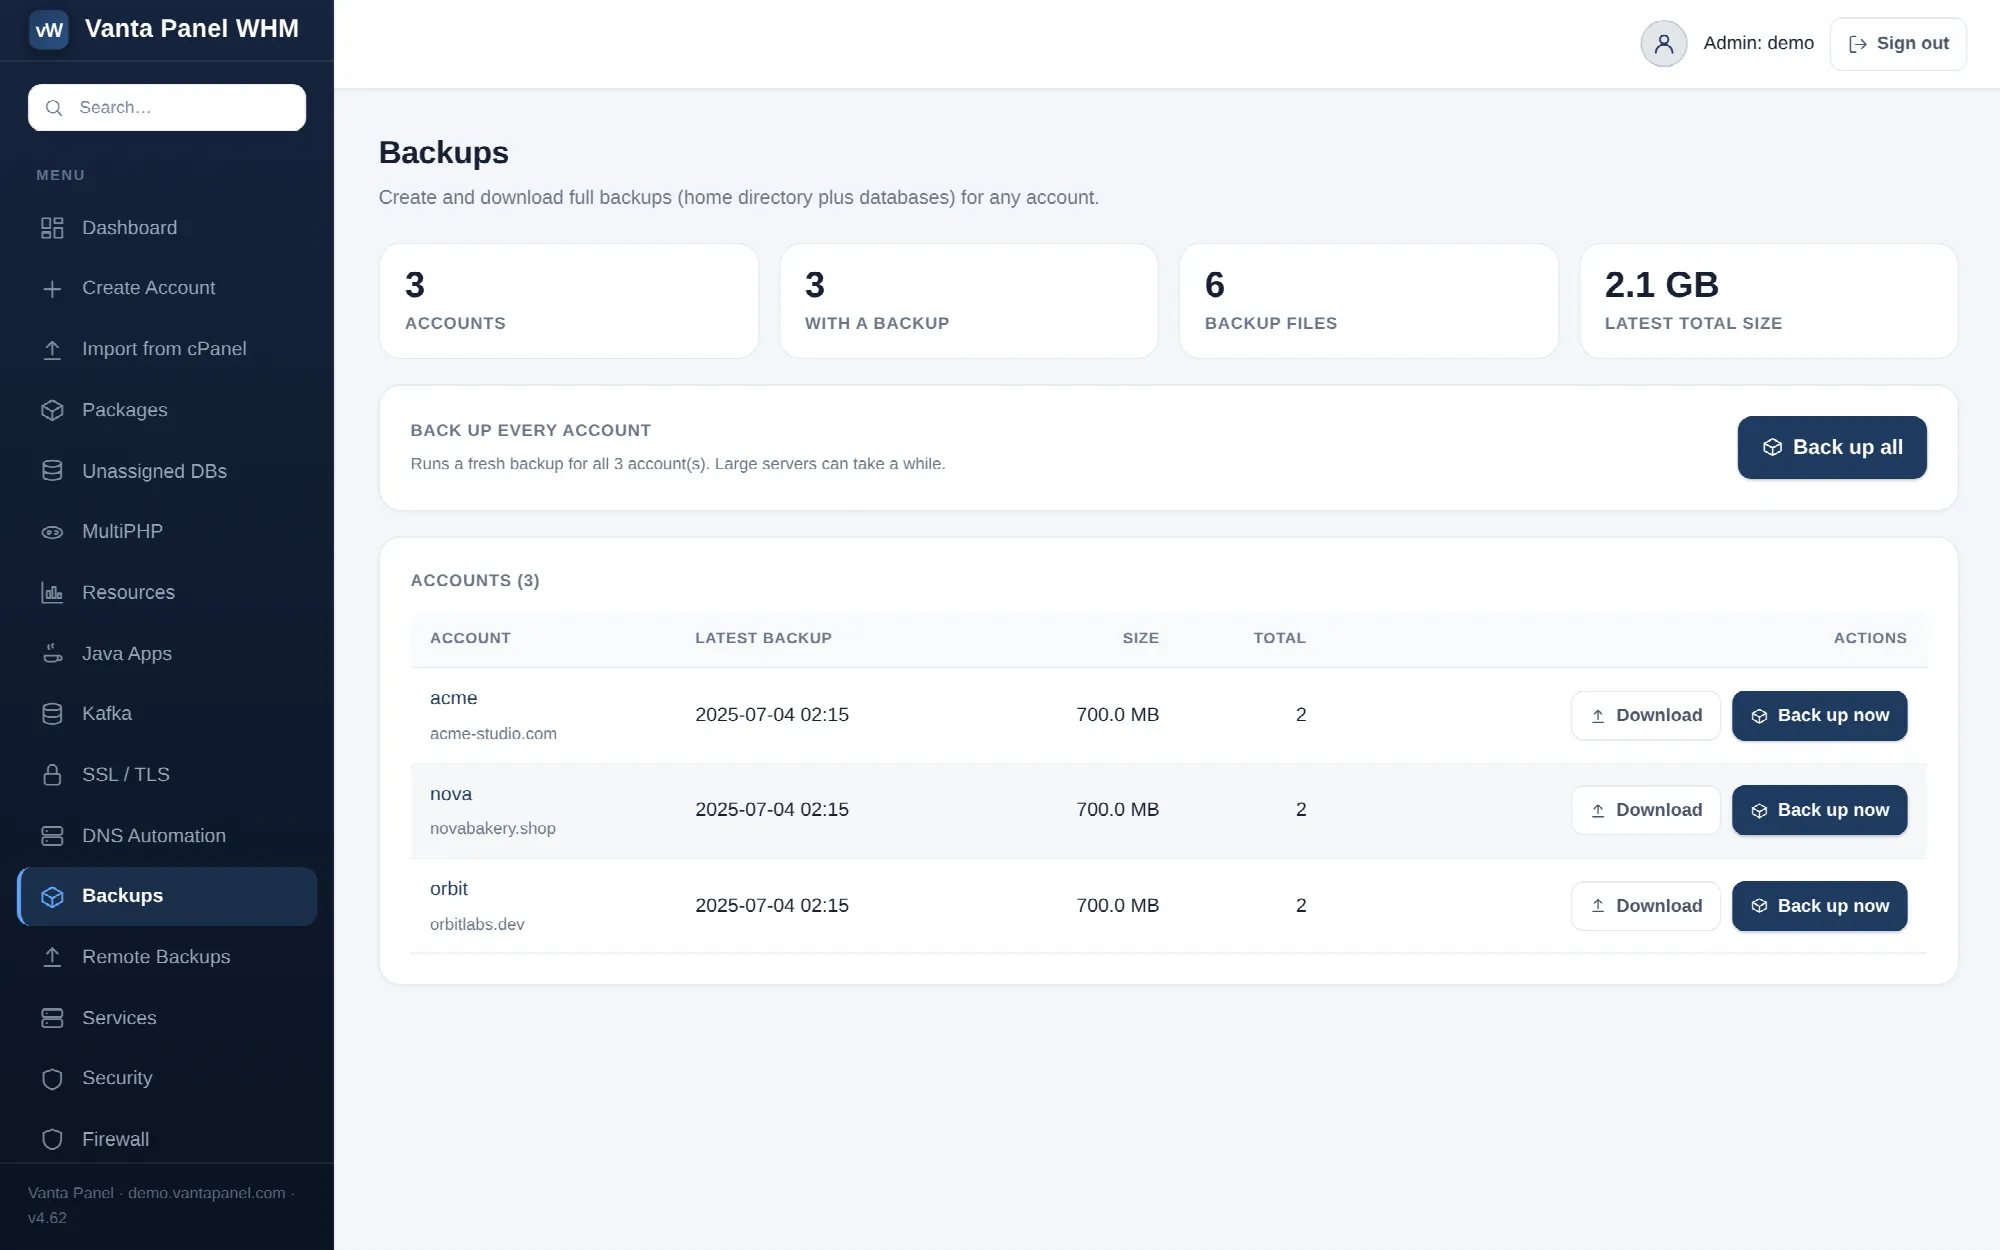
Task: Click Admin: demo label
Action: [x=1758, y=43]
